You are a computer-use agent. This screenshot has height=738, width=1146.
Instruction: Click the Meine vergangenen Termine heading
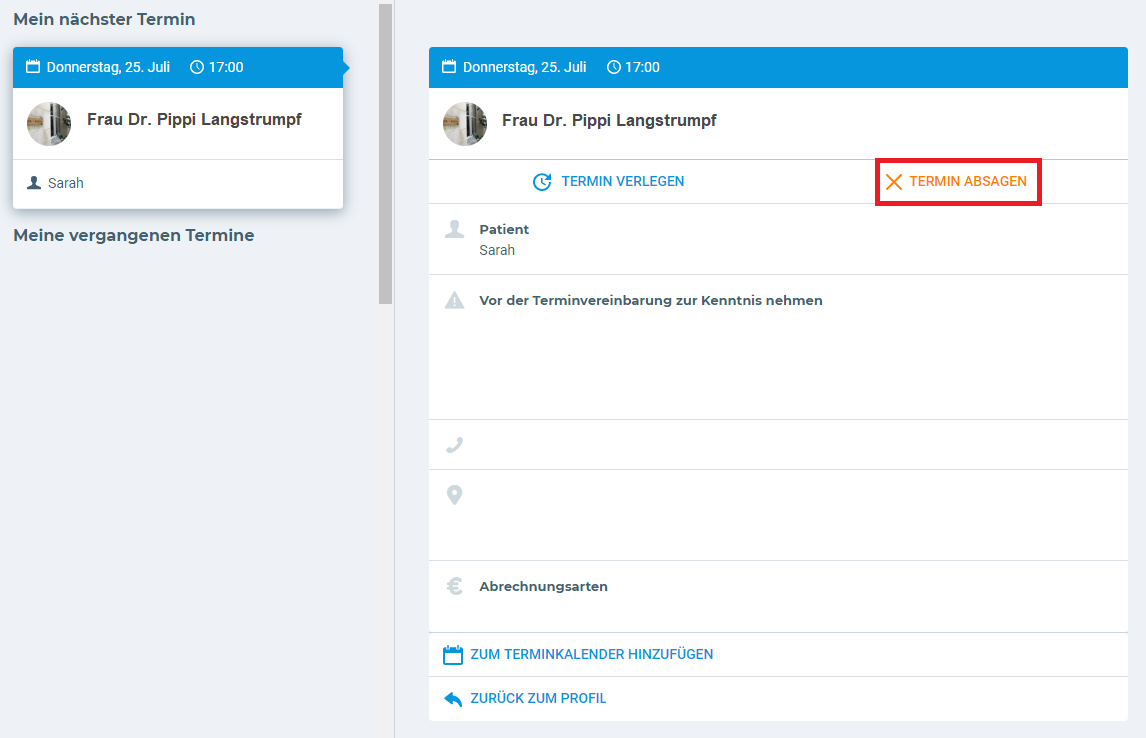(134, 236)
